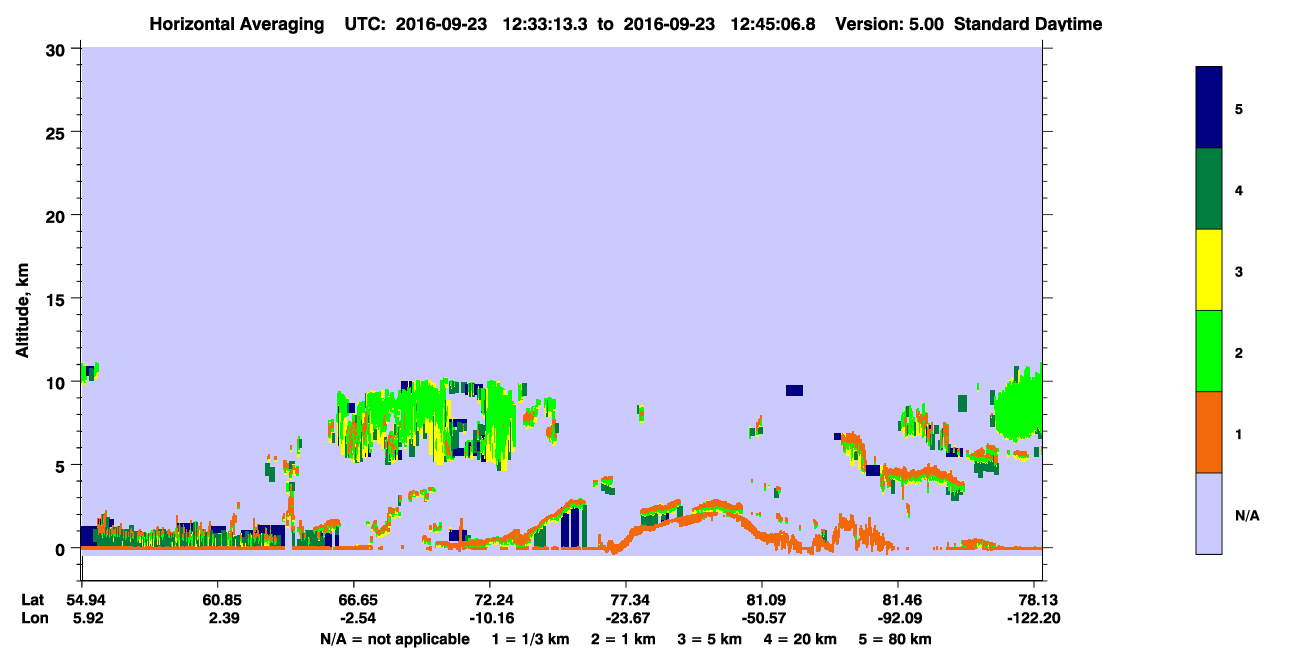Click the 'Lon' row label

33,618
